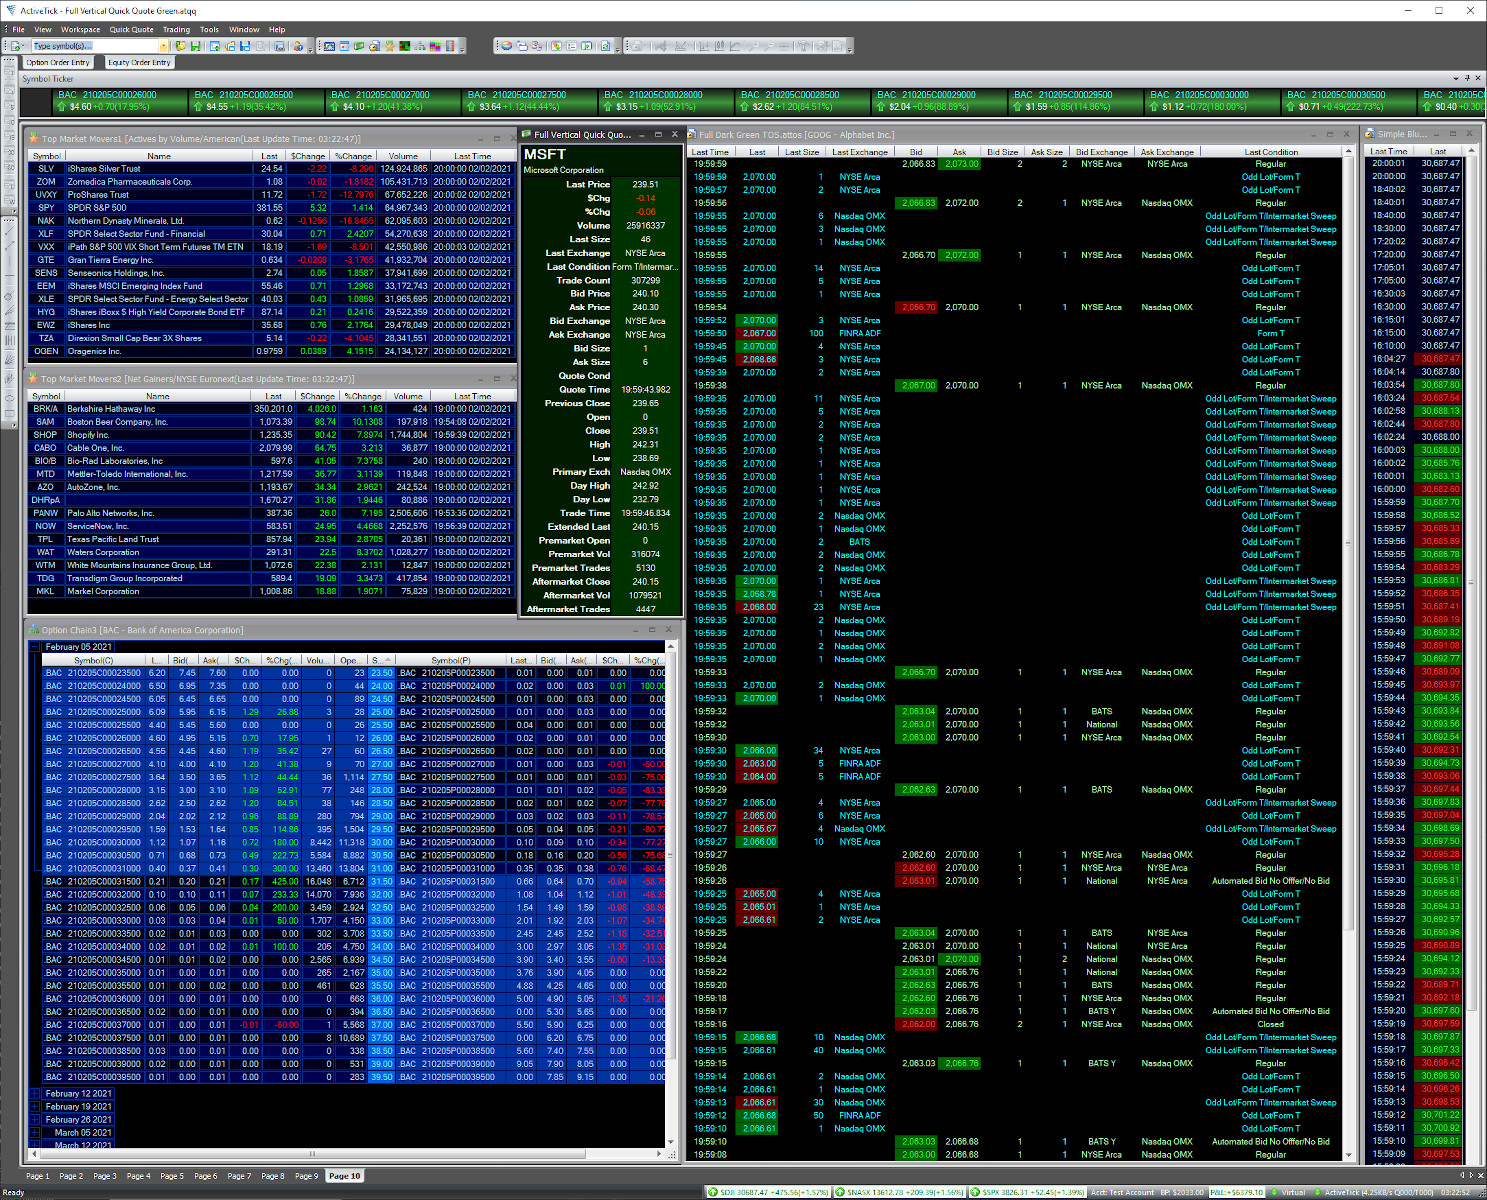
Task: Click the blue-striped column icon at the toolbar group's end
Action: 449,46
